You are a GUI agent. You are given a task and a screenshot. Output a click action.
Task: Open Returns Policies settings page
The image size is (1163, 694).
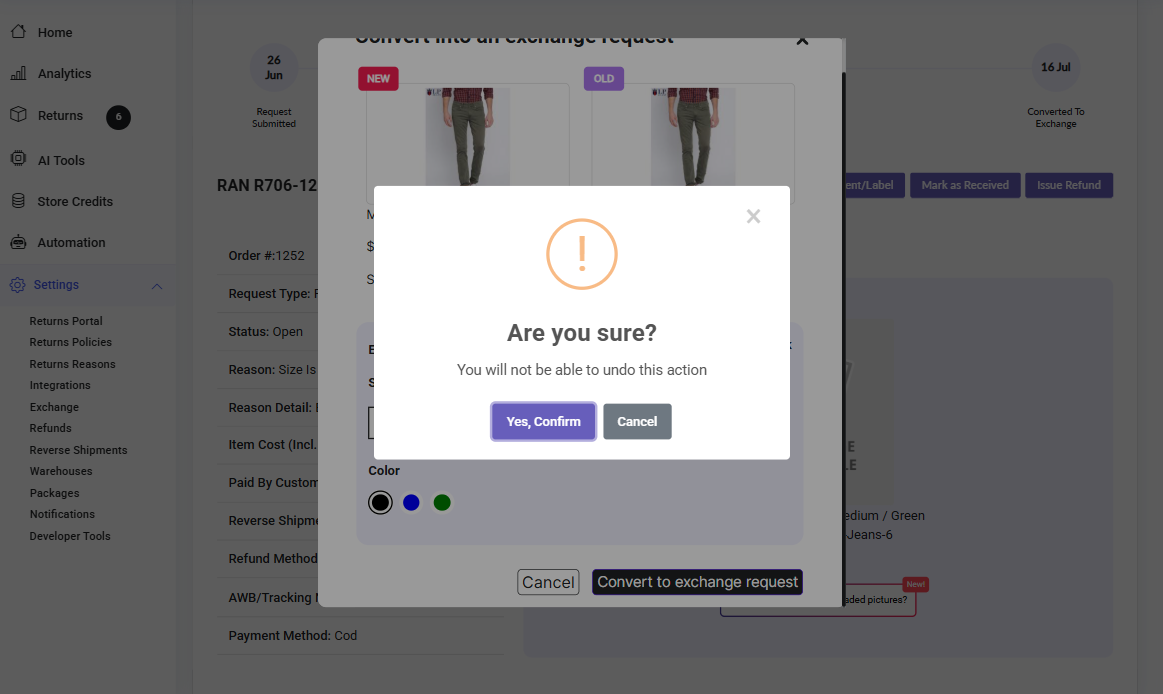(71, 342)
